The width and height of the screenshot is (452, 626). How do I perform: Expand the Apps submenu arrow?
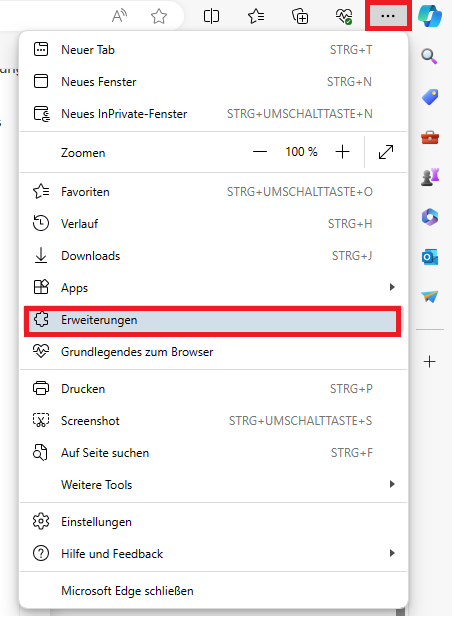point(392,287)
